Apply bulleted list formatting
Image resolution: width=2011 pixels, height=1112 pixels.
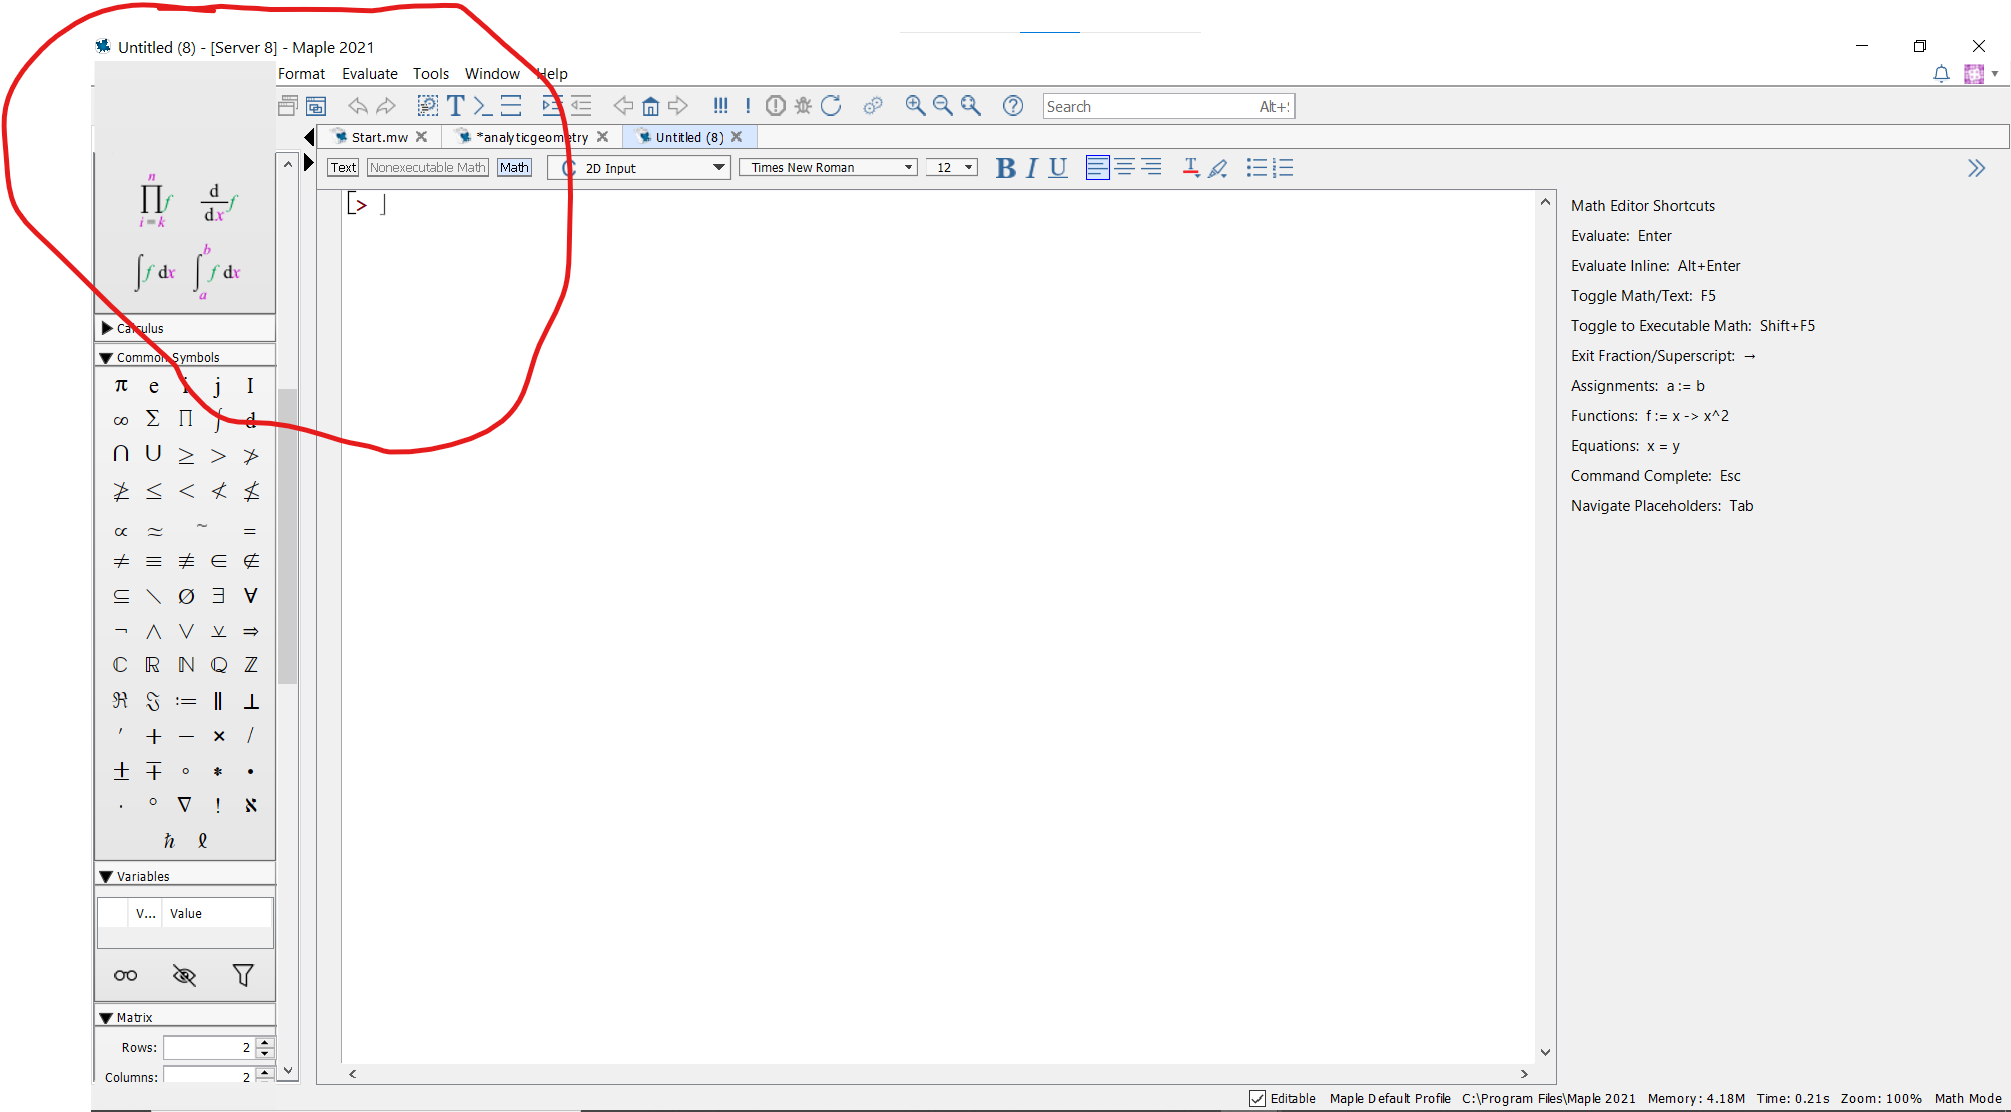tap(1257, 168)
